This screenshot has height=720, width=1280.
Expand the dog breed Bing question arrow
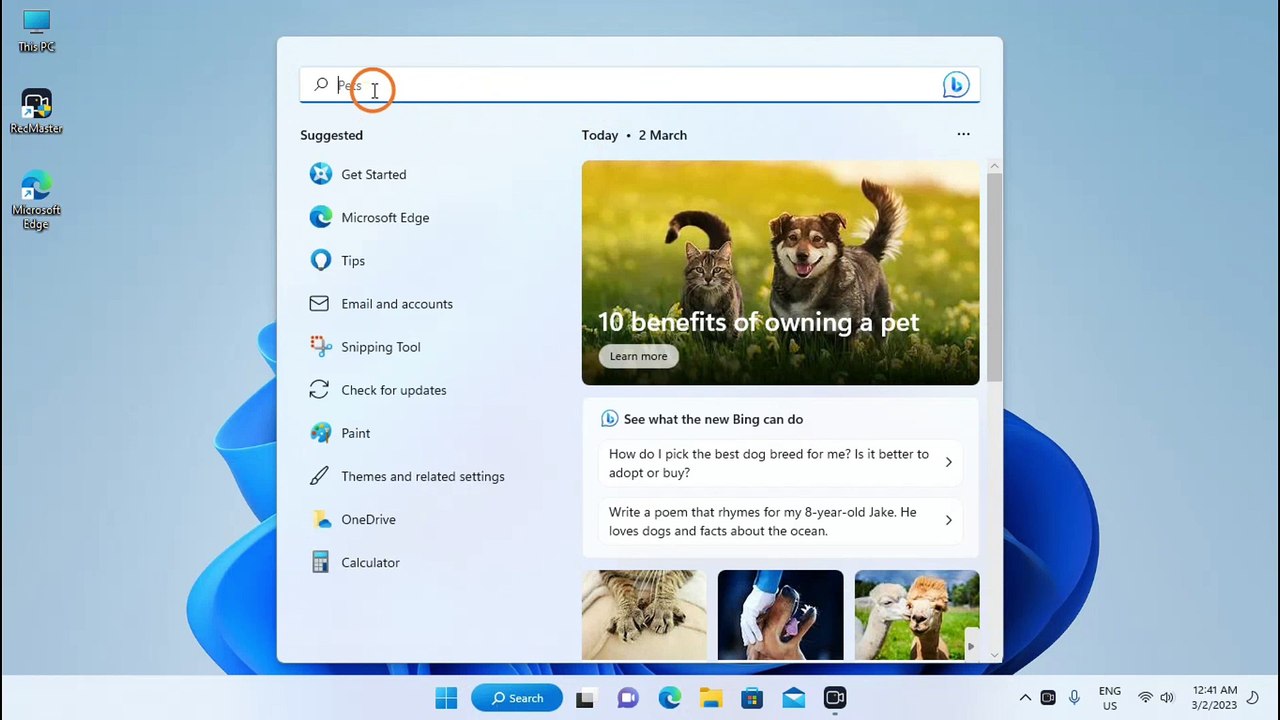point(948,463)
